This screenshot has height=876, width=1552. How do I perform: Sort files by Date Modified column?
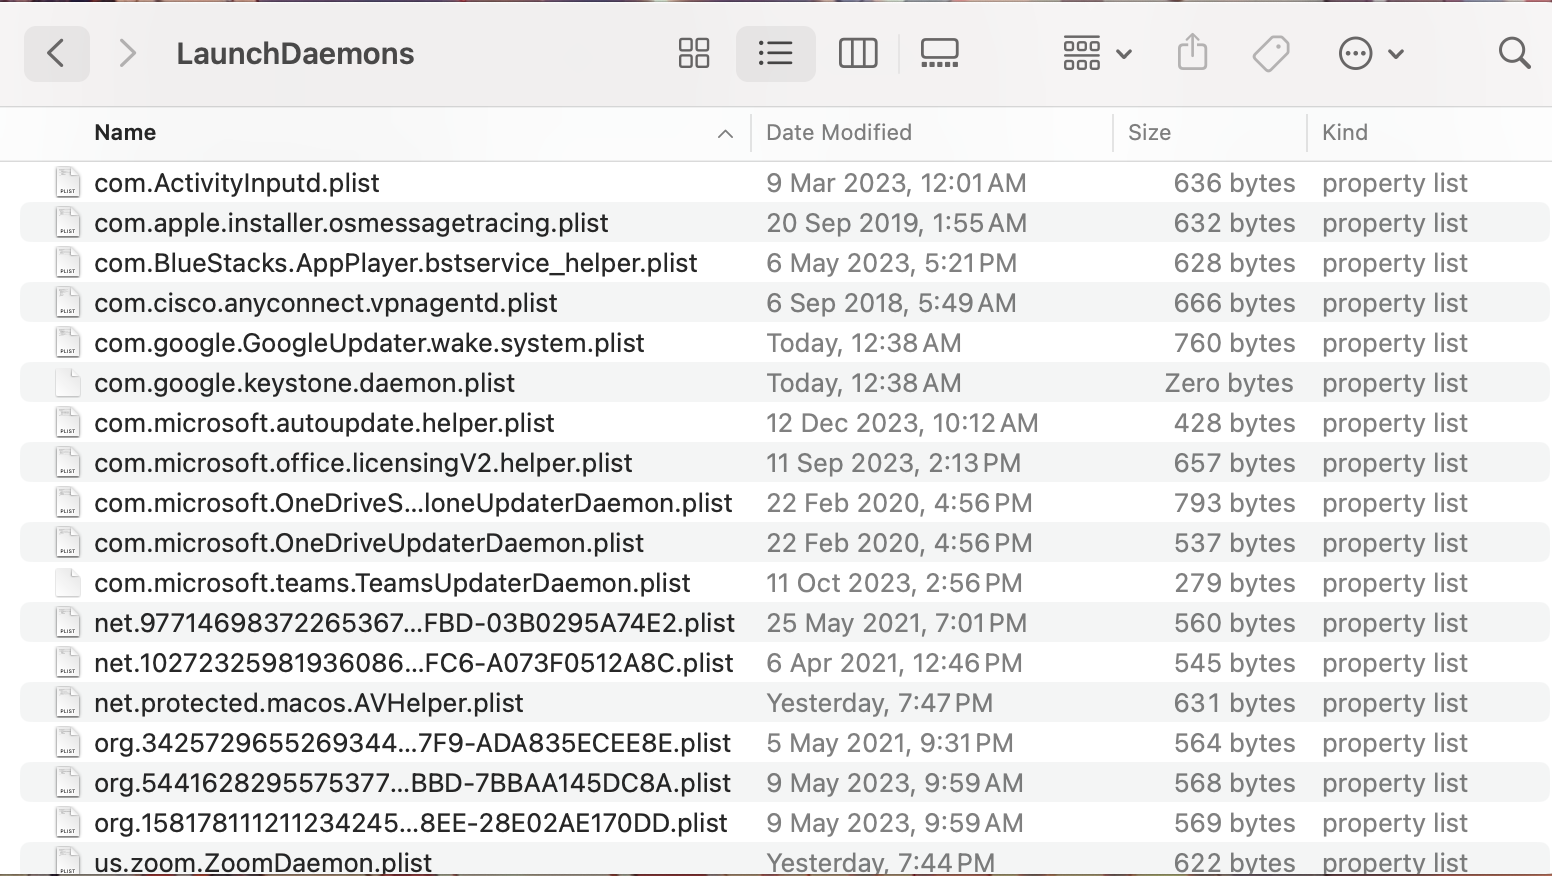pos(838,132)
